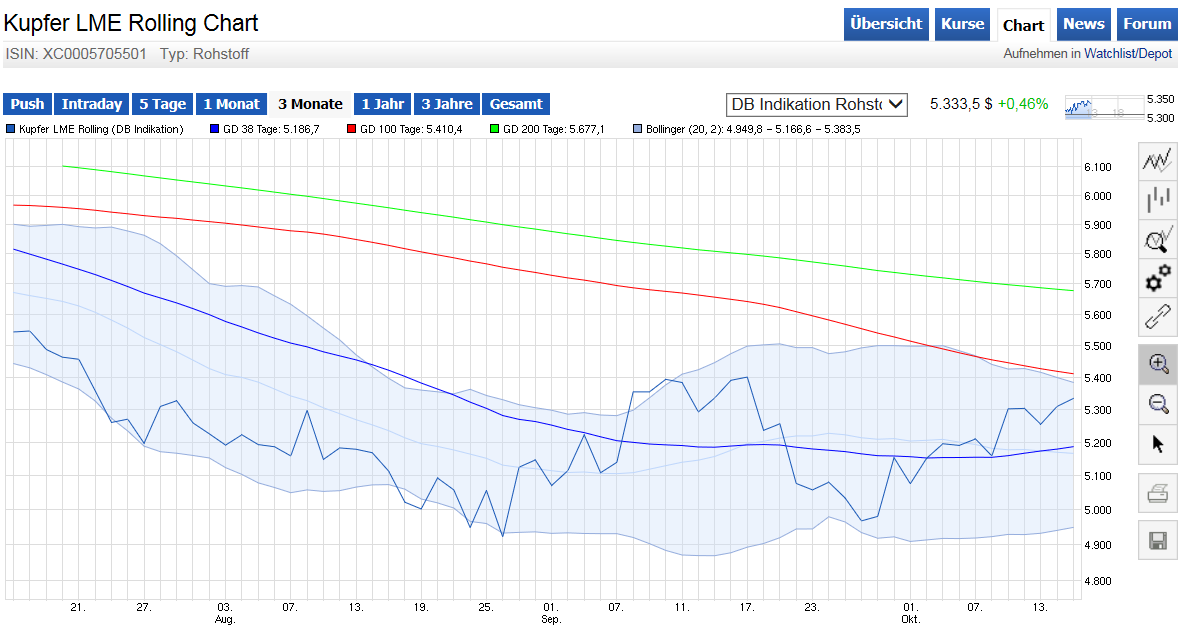The height and width of the screenshot is (636, 1192).
Task: Select the pointer cursor tool
Action: coord(1157,443)
